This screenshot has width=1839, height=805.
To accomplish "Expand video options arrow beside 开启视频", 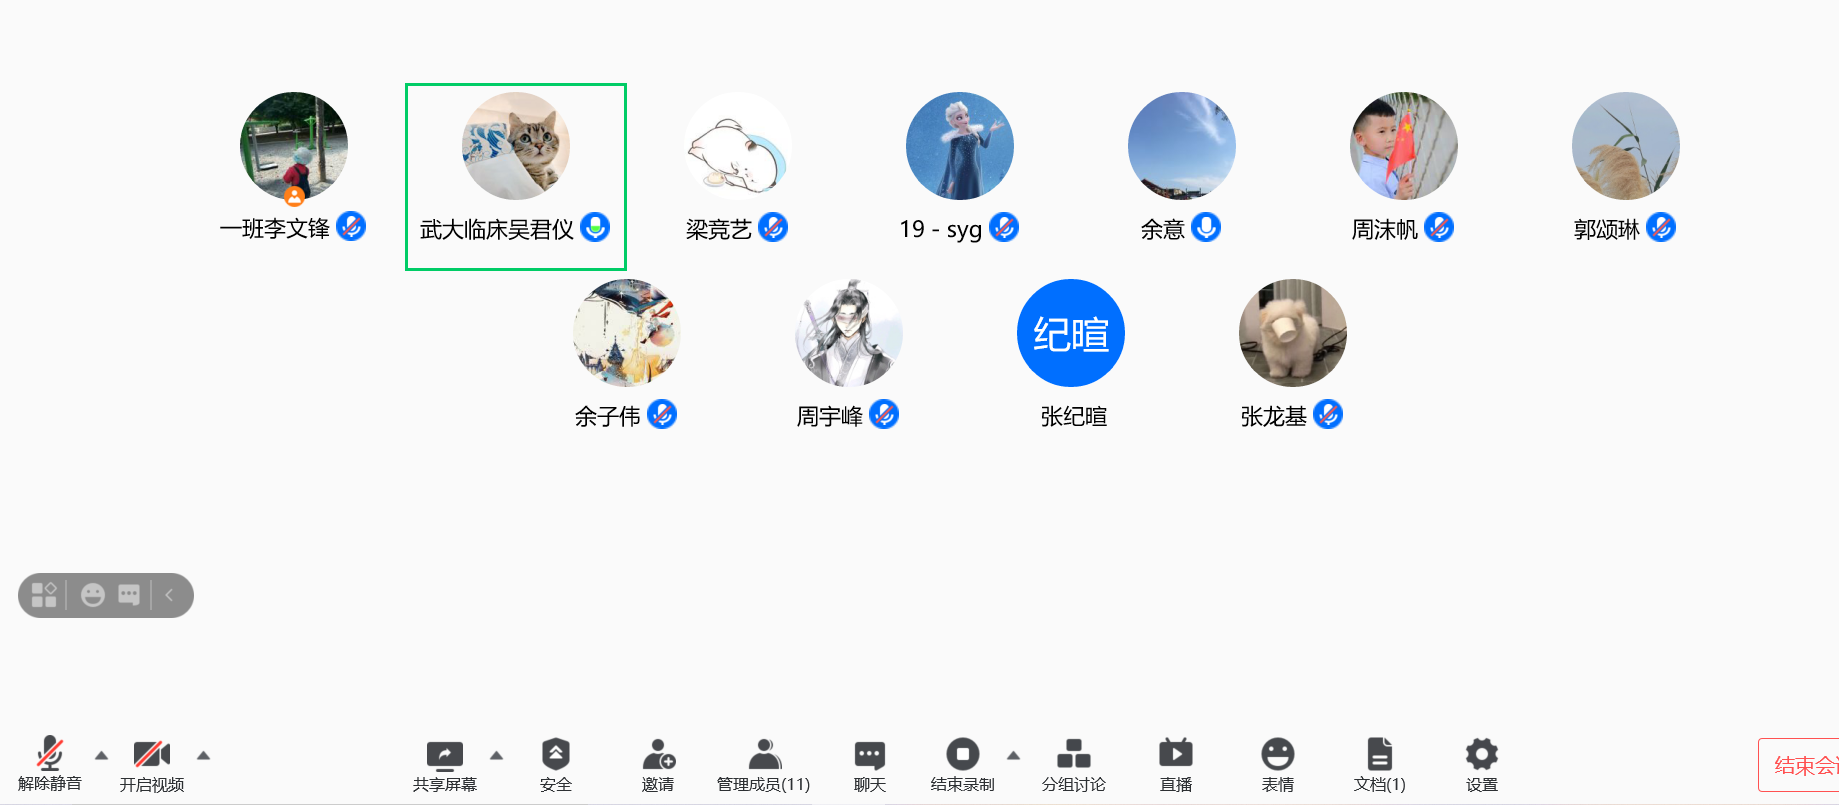I will (203, 755).
